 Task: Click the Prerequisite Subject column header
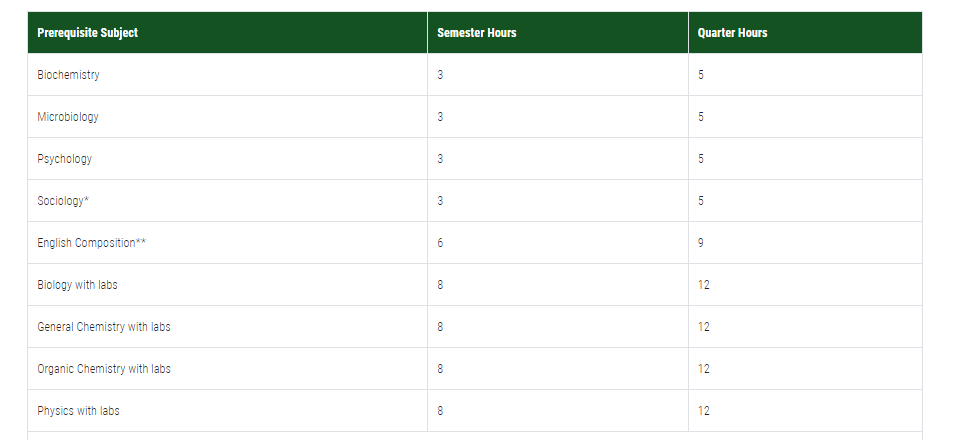pos(227,32)
